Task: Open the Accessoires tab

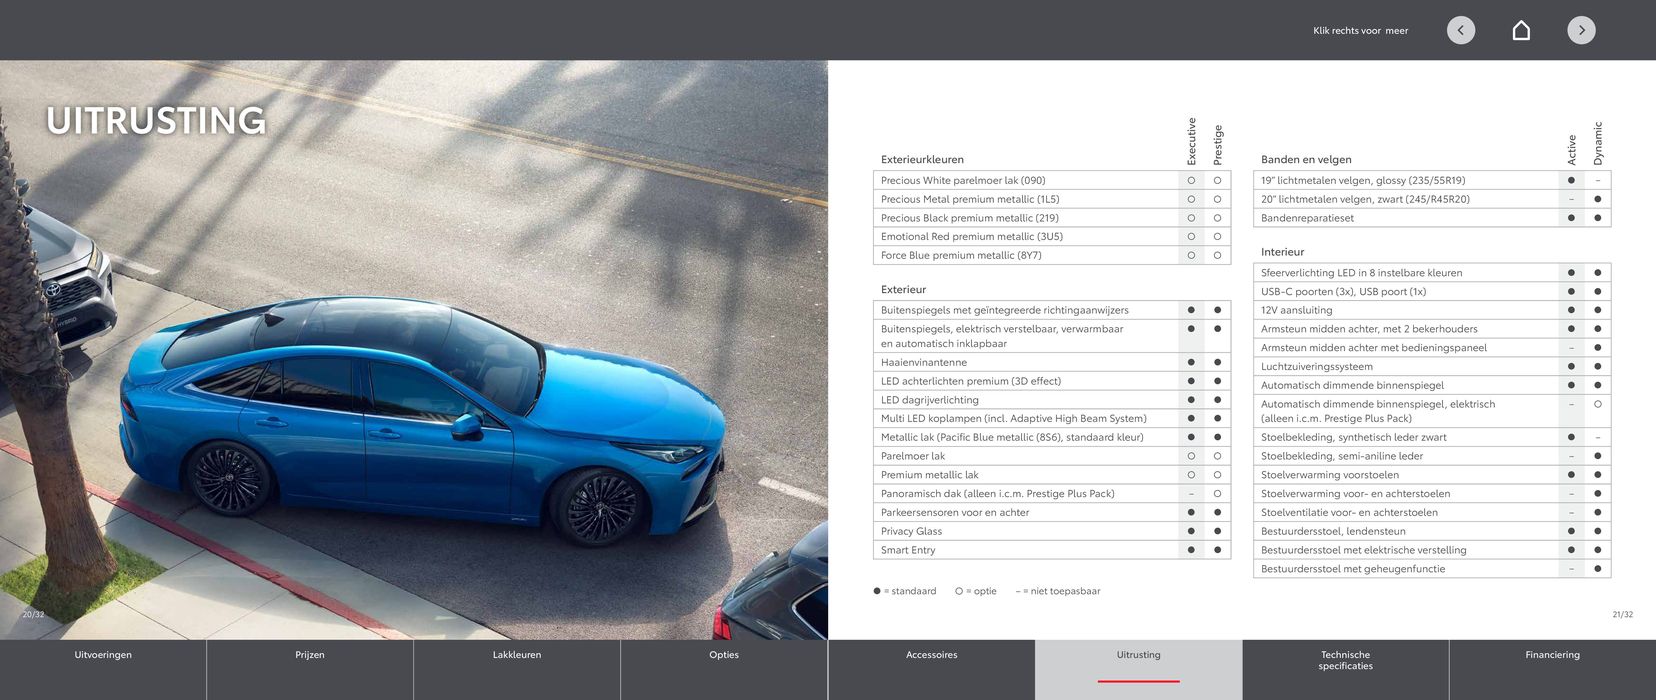Action: (x=931, y=656)
